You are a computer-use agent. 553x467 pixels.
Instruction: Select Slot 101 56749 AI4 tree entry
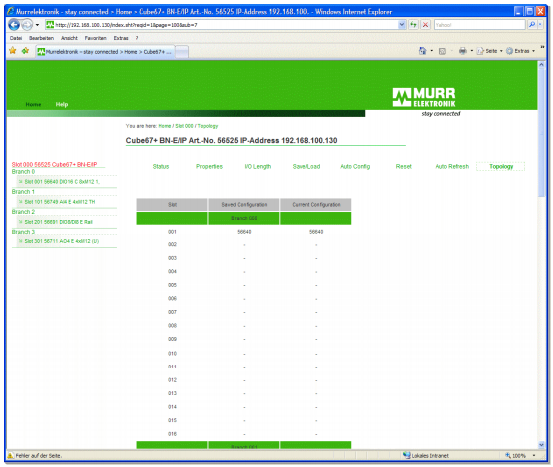[x=60, y=202]
